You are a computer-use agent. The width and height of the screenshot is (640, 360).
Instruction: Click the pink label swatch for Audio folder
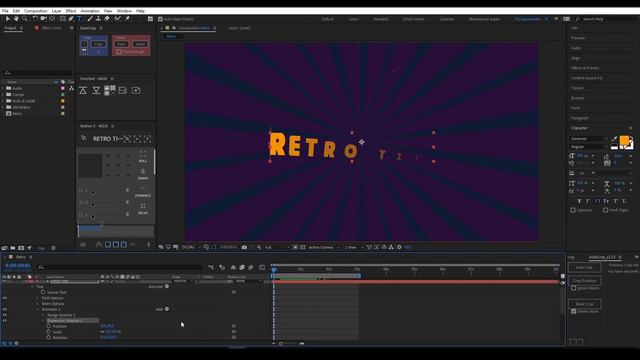tap(62, 88)
